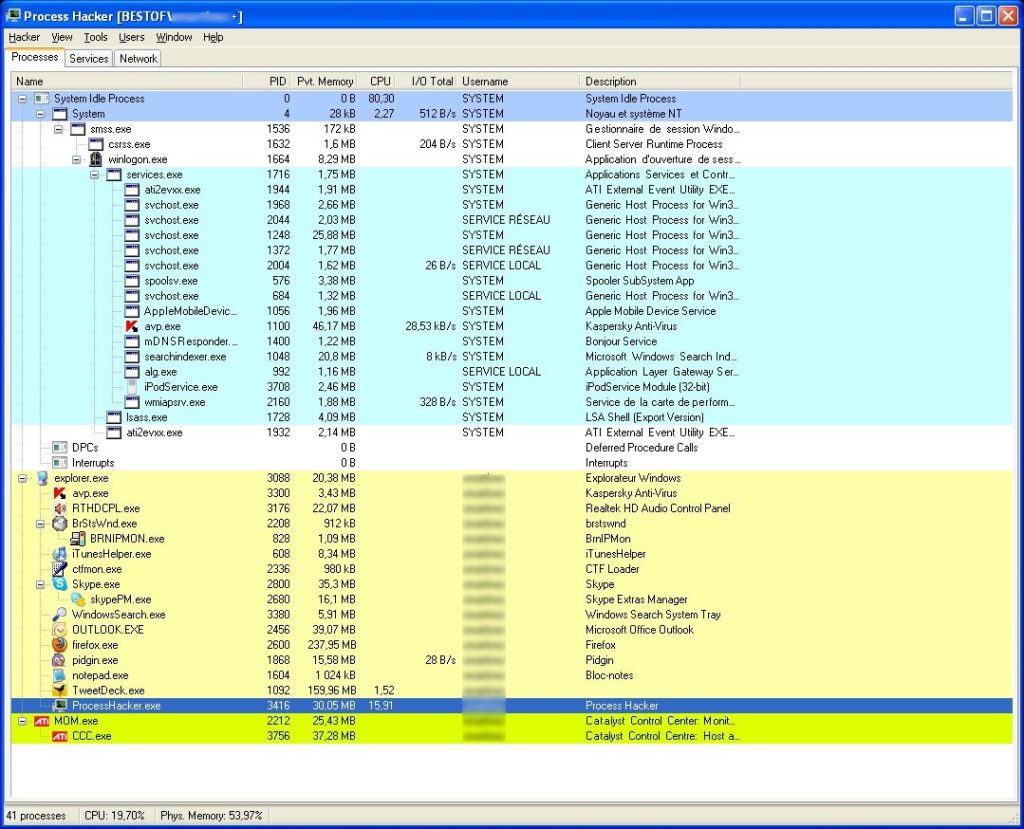Select the csrss.exe process row

click(512, 144)
